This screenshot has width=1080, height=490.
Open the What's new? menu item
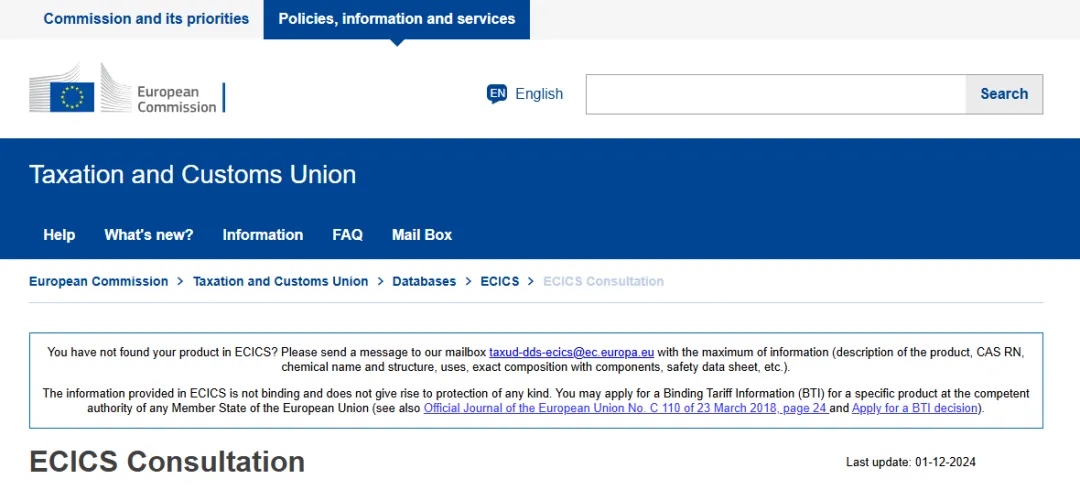point(149,235)
